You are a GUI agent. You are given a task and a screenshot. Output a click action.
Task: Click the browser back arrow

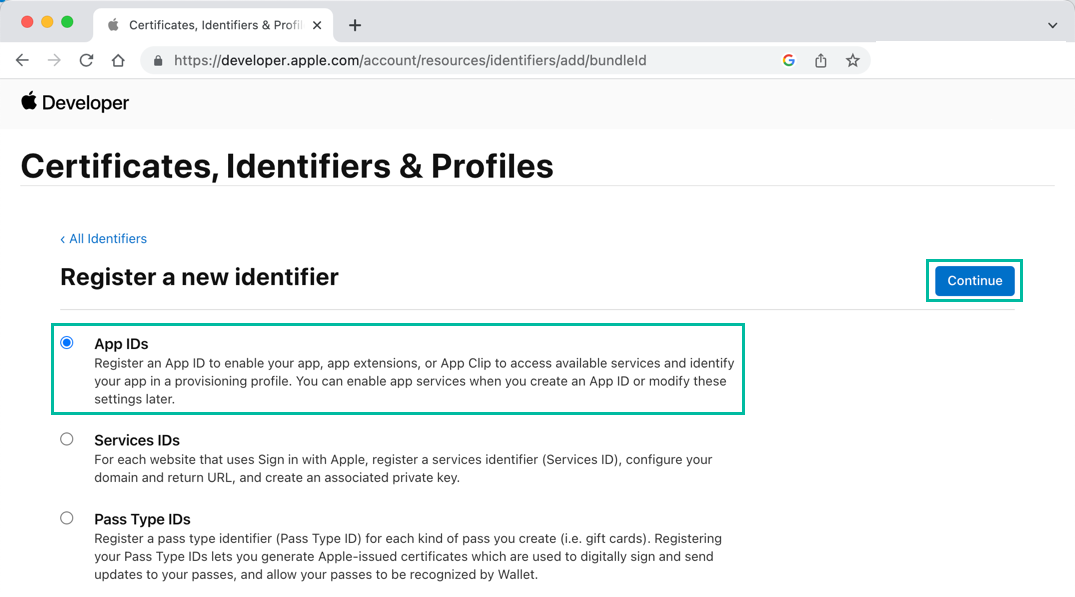coord(22,60)
